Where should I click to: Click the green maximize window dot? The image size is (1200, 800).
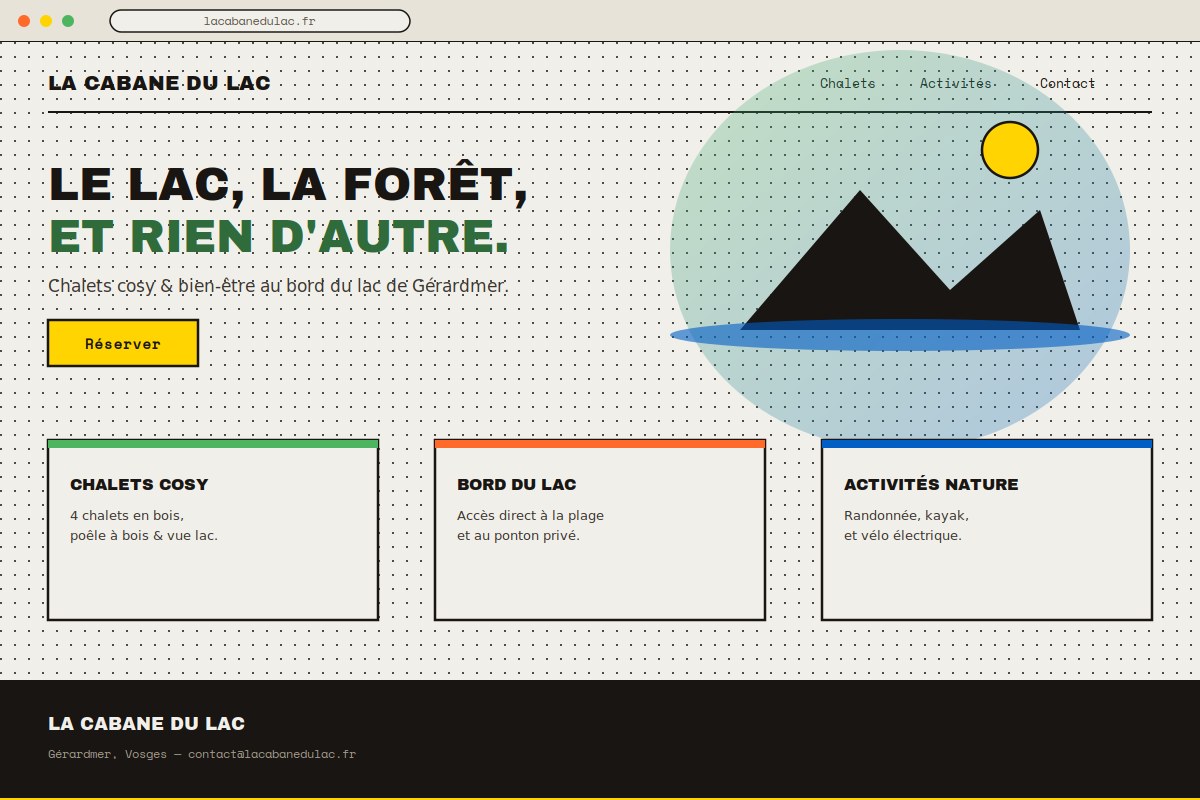coord(68,21)
